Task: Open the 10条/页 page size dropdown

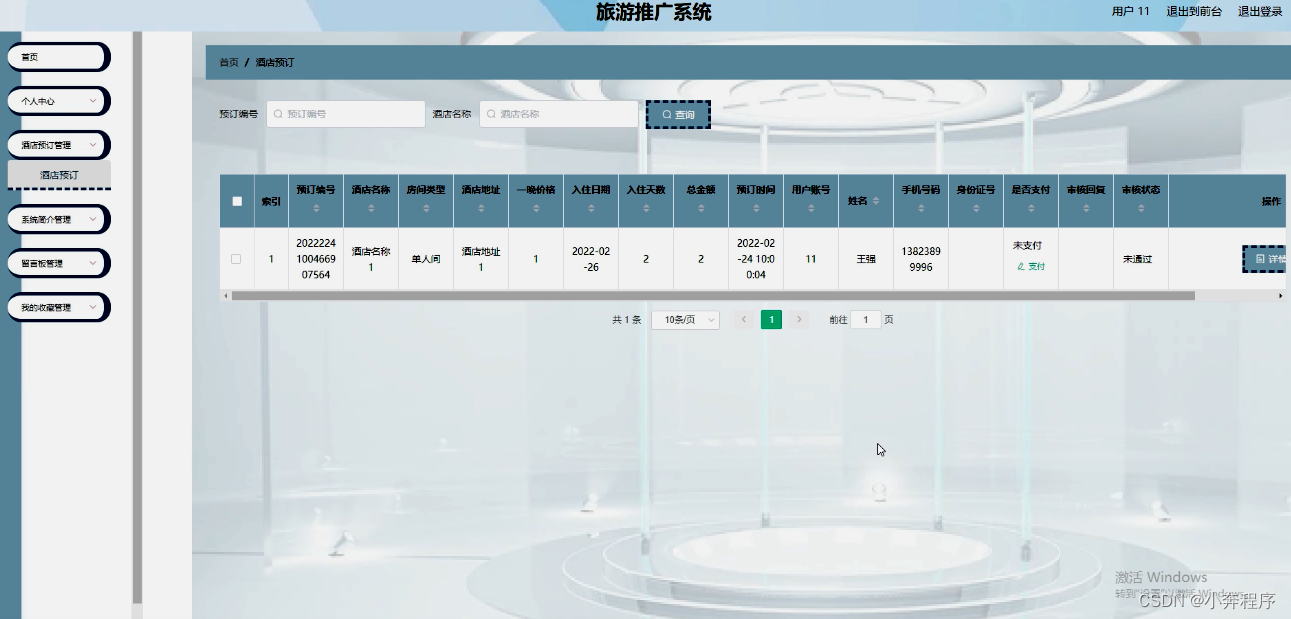Action: (685, 320)
